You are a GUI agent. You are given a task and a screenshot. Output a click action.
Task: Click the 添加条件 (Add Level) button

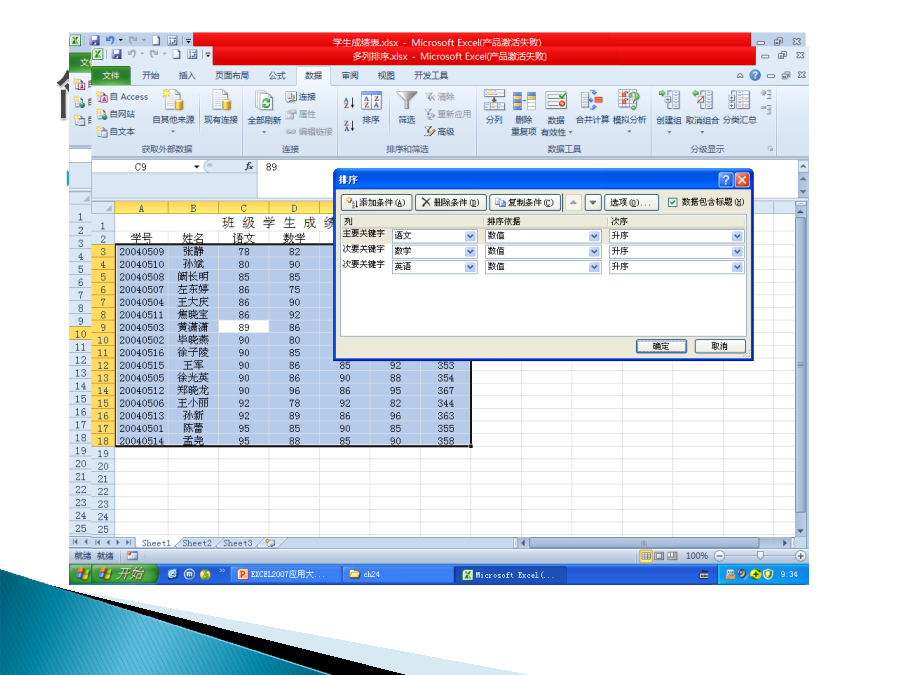pos(376,202)
